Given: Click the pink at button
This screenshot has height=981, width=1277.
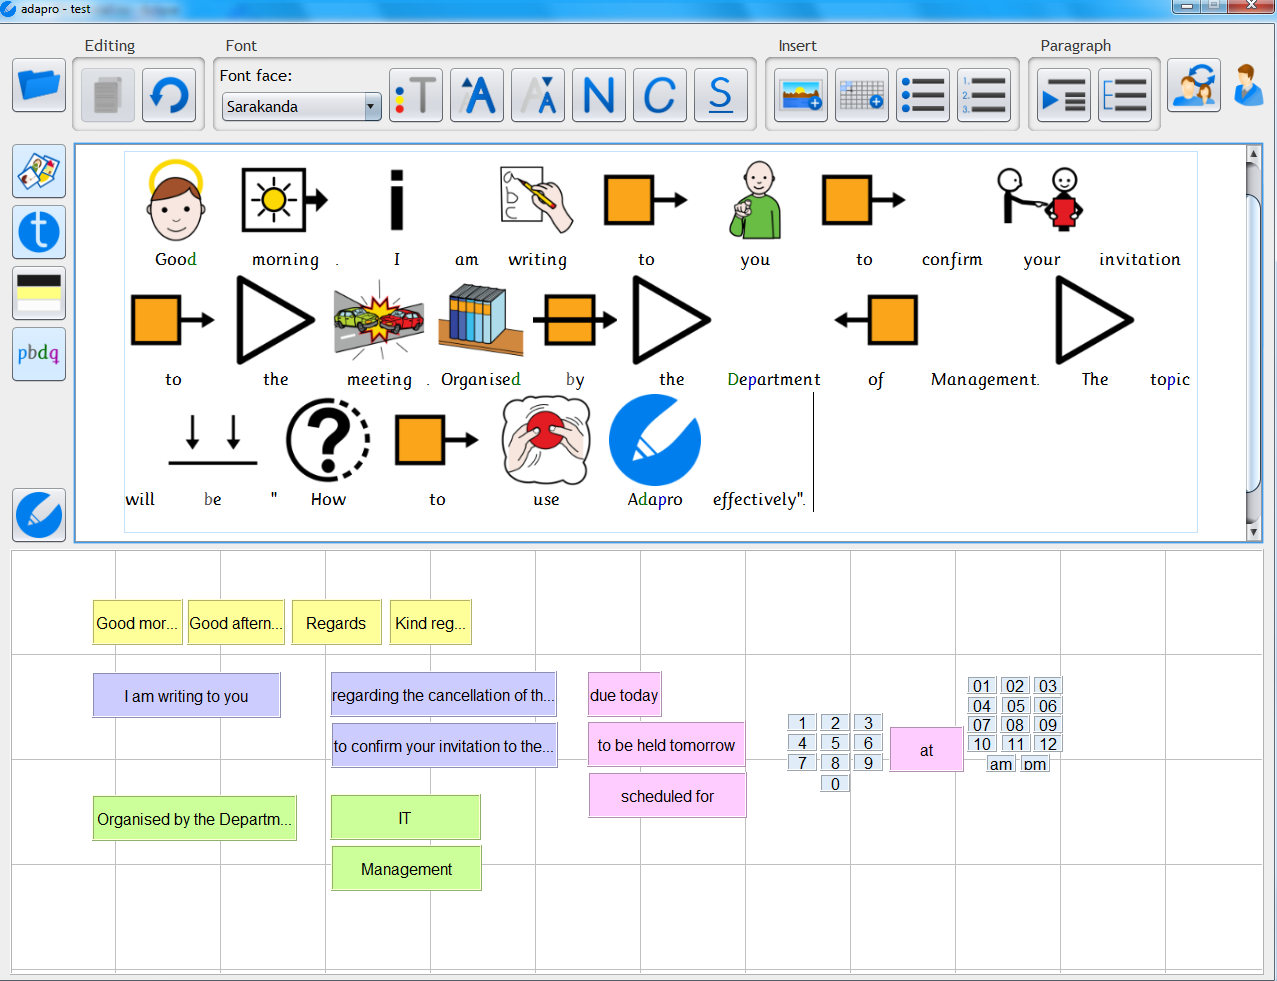Looking at the screenshot, I should [926, 750].
